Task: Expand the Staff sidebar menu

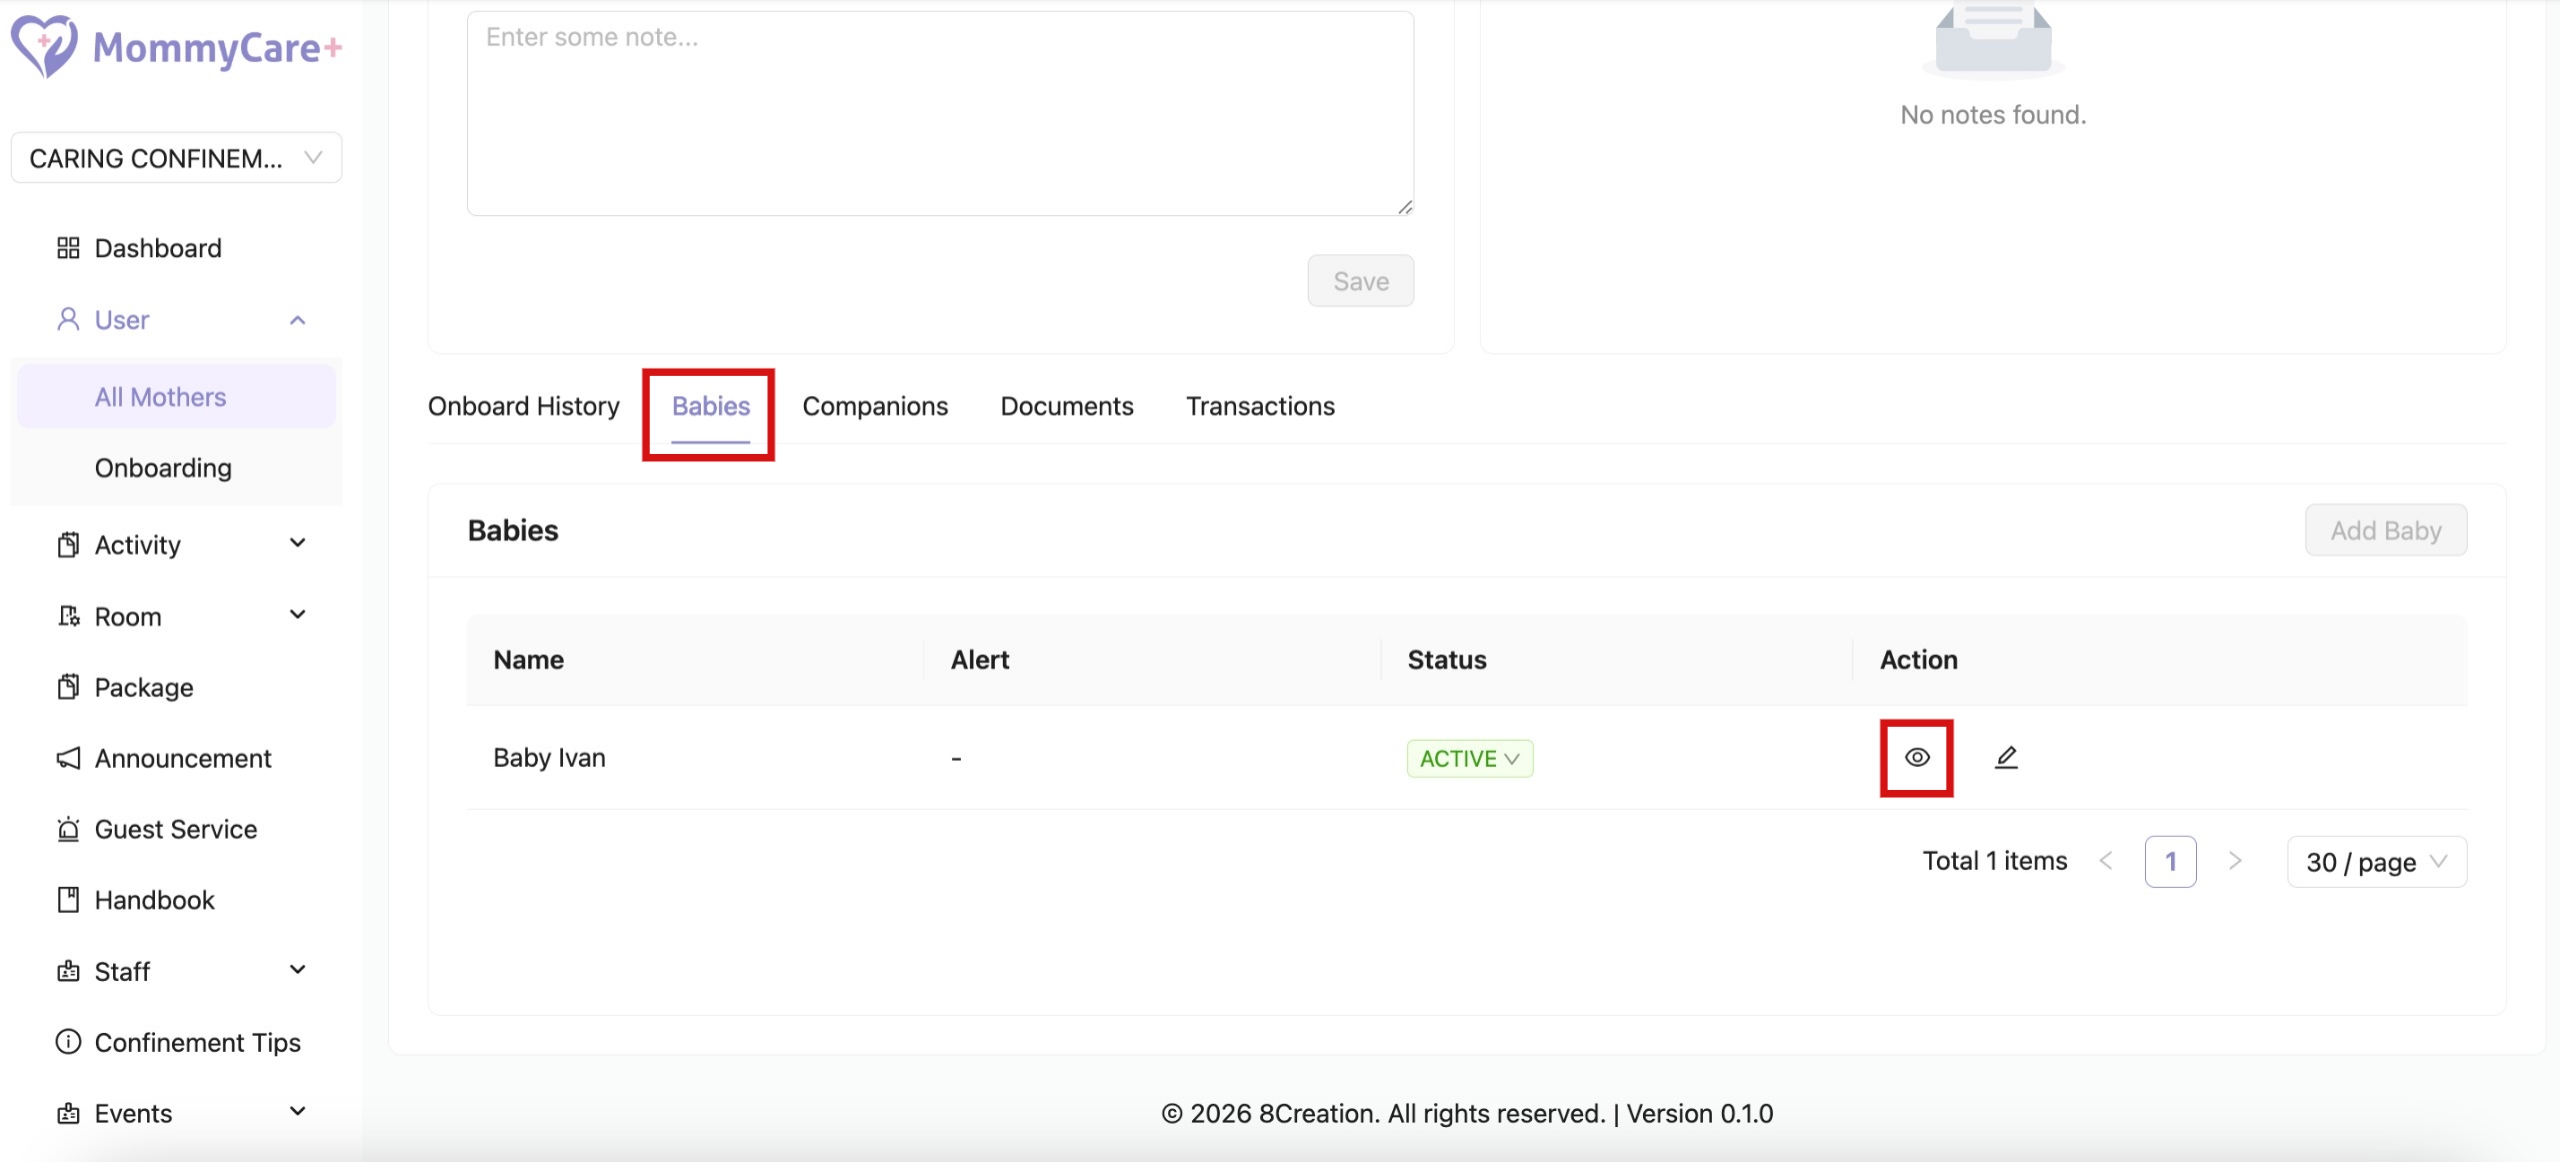Action: pos(180,971)
